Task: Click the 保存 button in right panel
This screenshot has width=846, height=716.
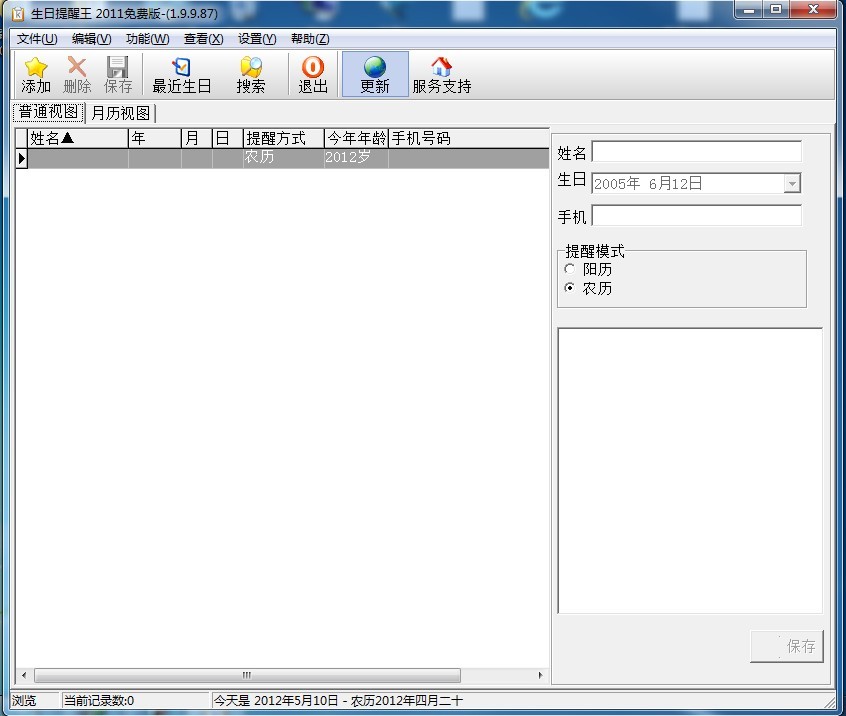Action: [787, 646]
